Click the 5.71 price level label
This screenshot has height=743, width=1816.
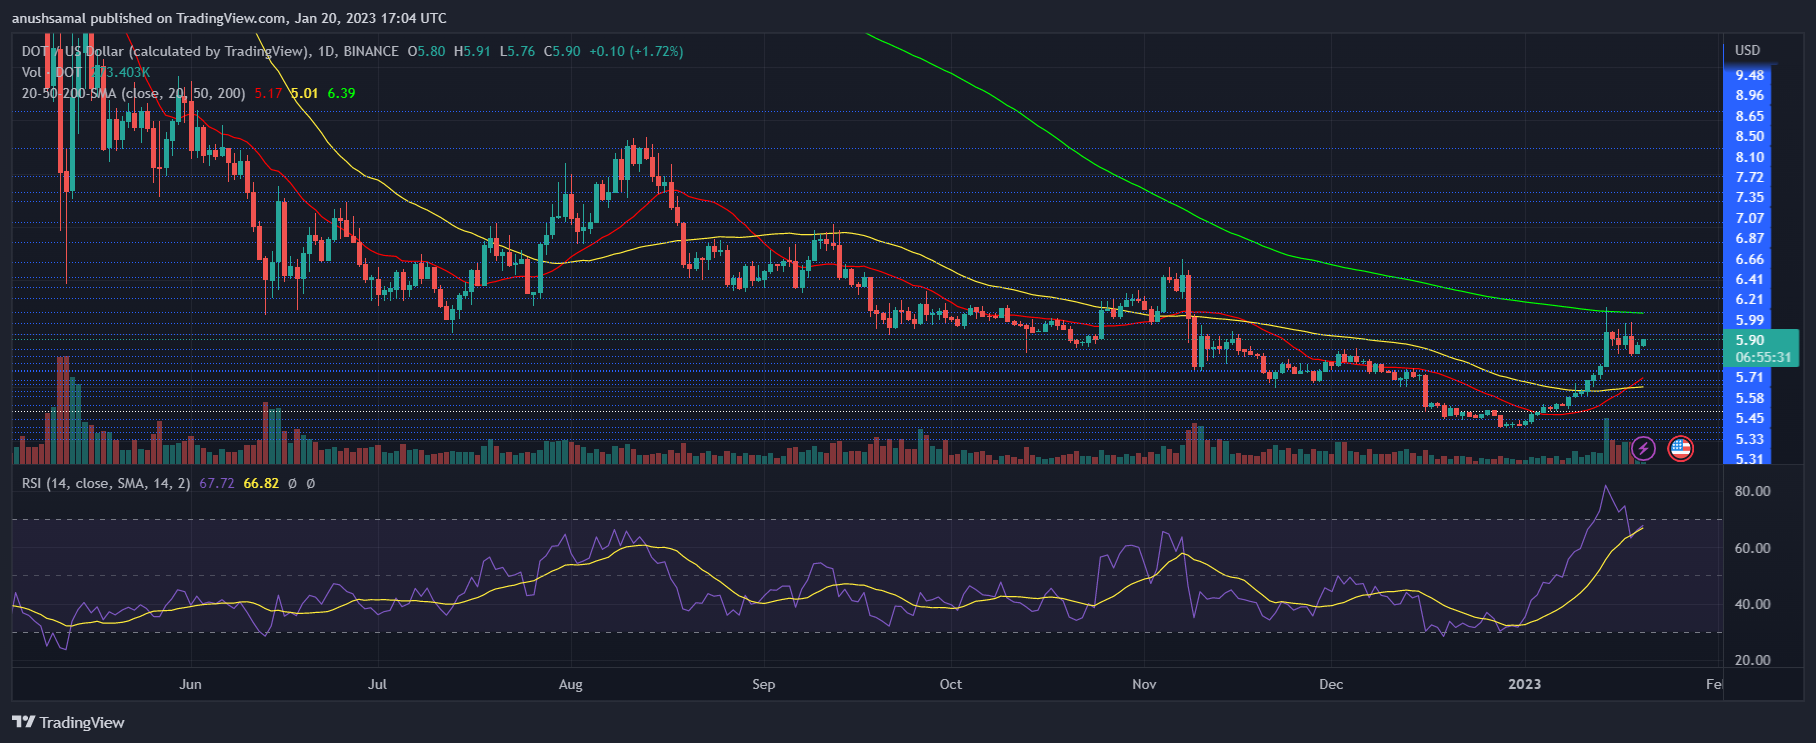tap(1750, 377)
